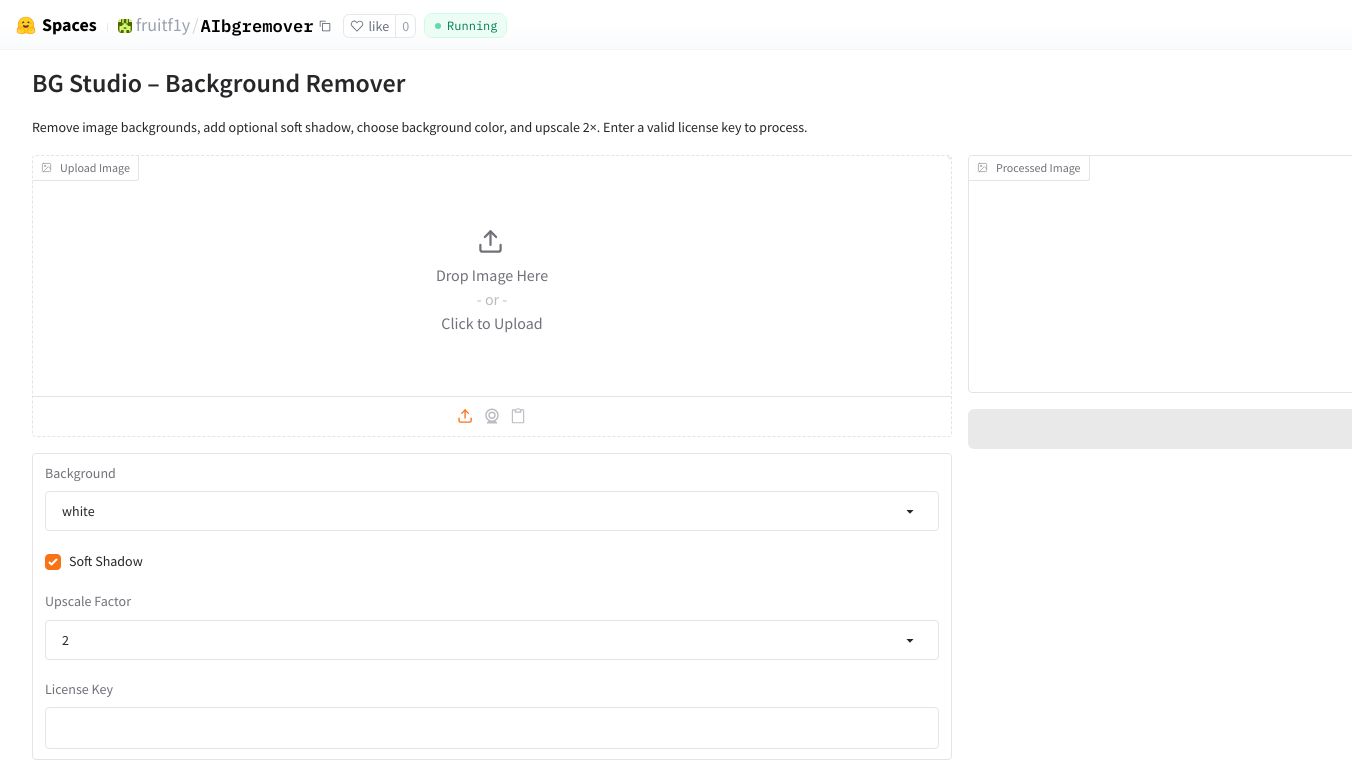
Task: Open the fruitf1y profile link
Action: [162, 26]
